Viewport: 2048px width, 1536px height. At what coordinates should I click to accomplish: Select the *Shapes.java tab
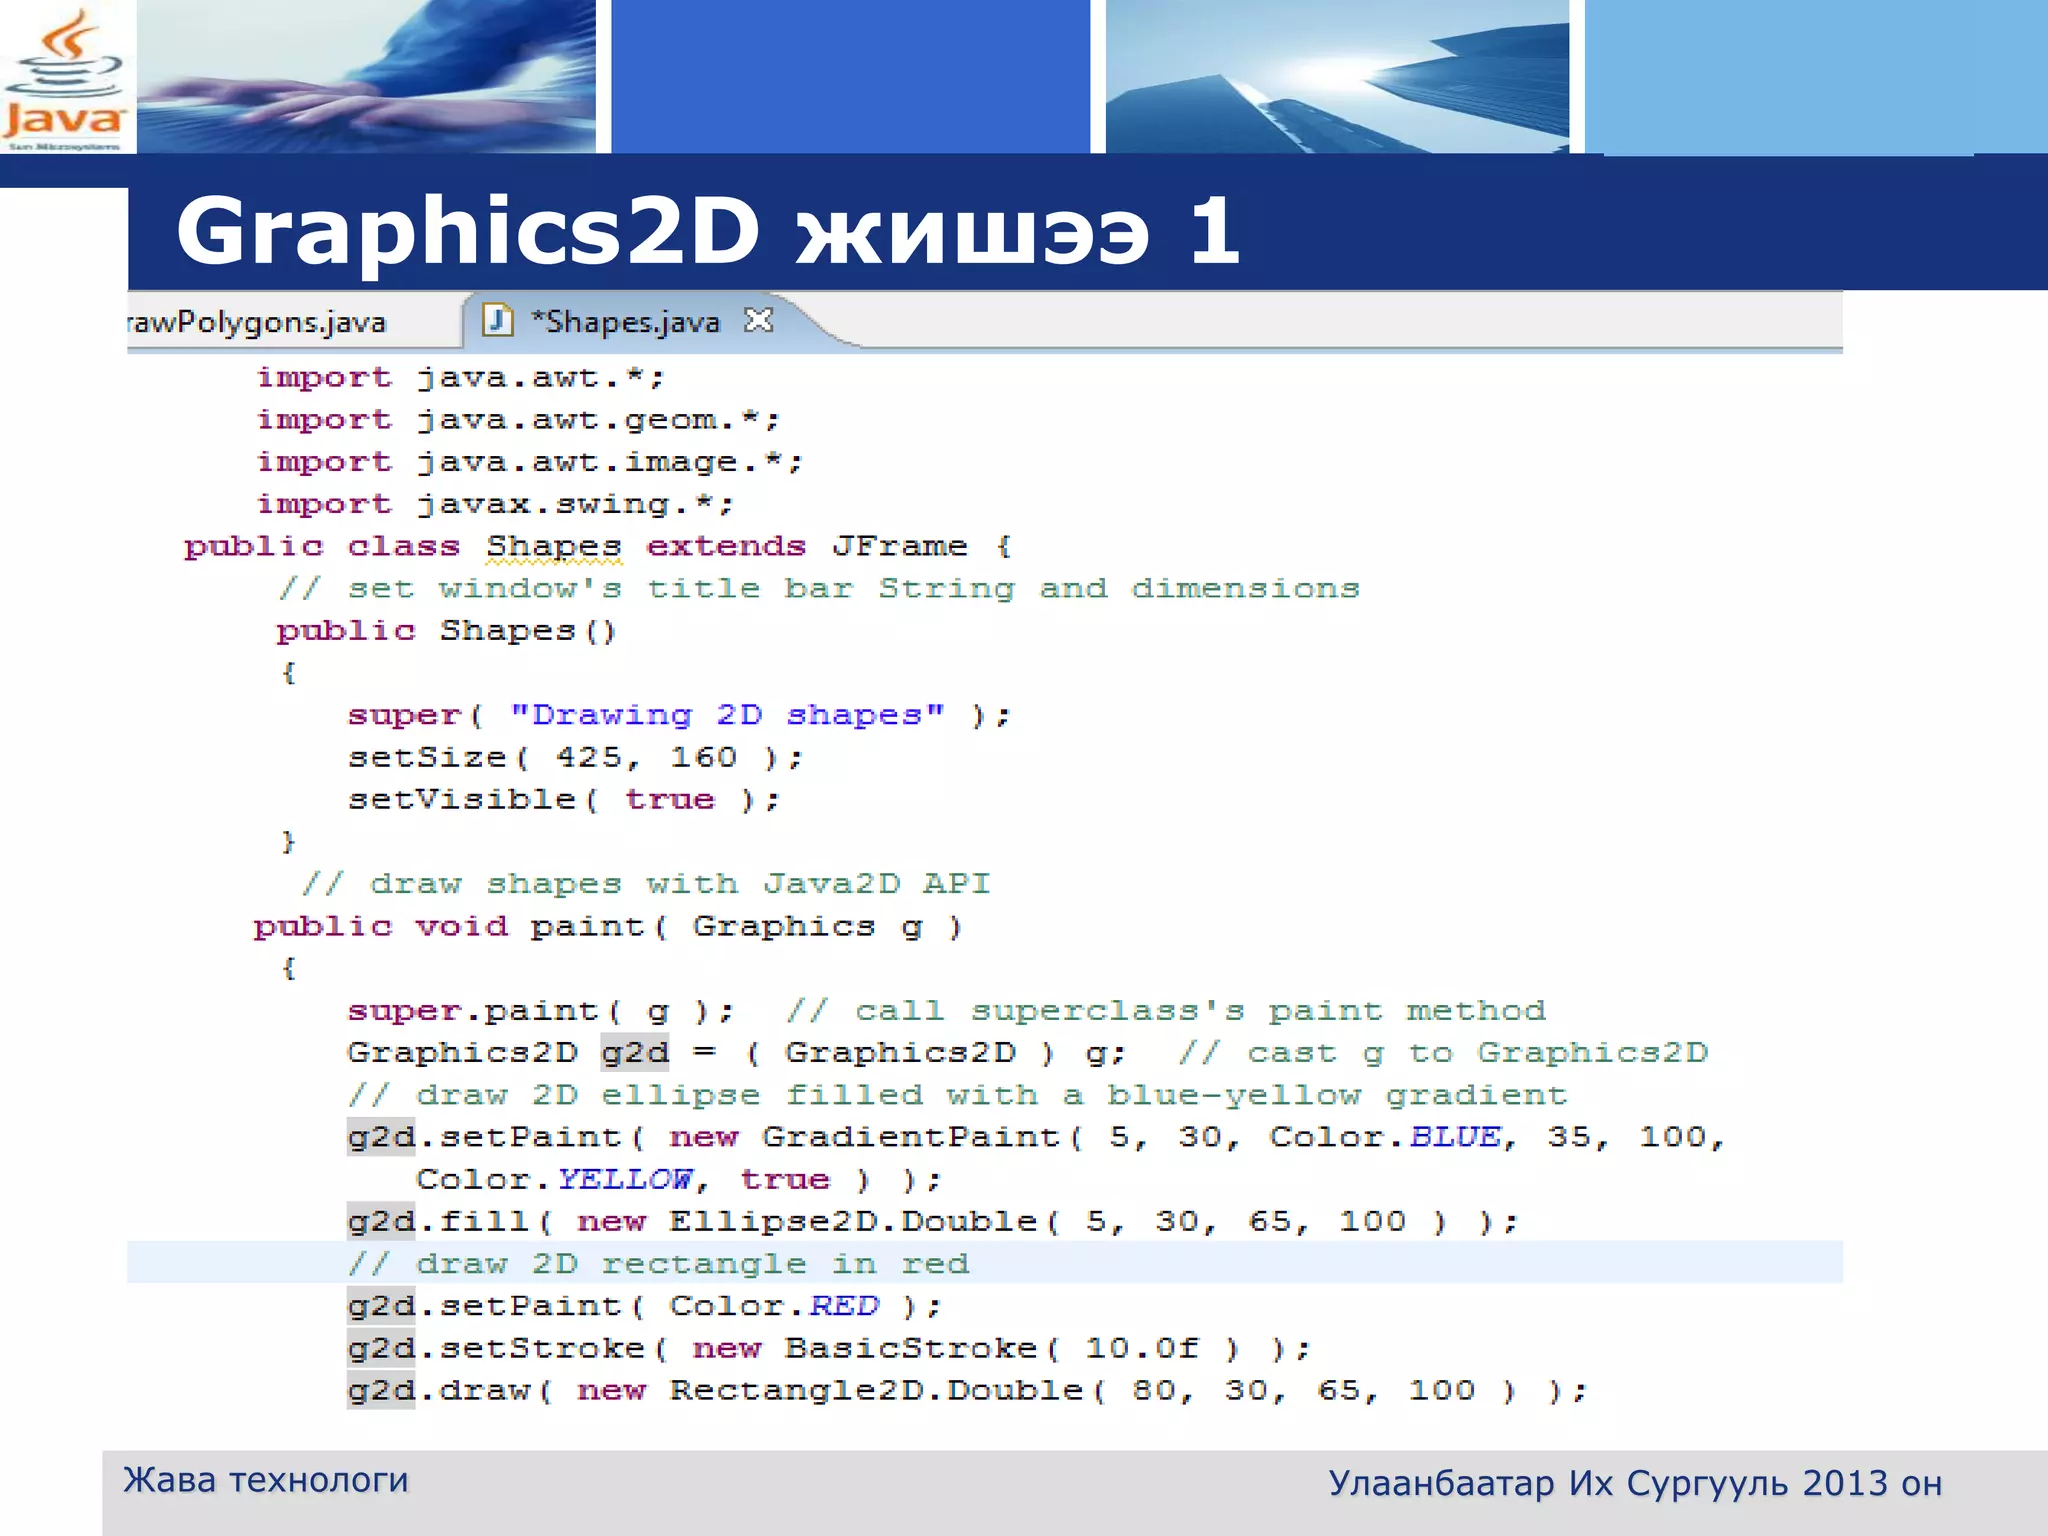click(x=625, y=322)
